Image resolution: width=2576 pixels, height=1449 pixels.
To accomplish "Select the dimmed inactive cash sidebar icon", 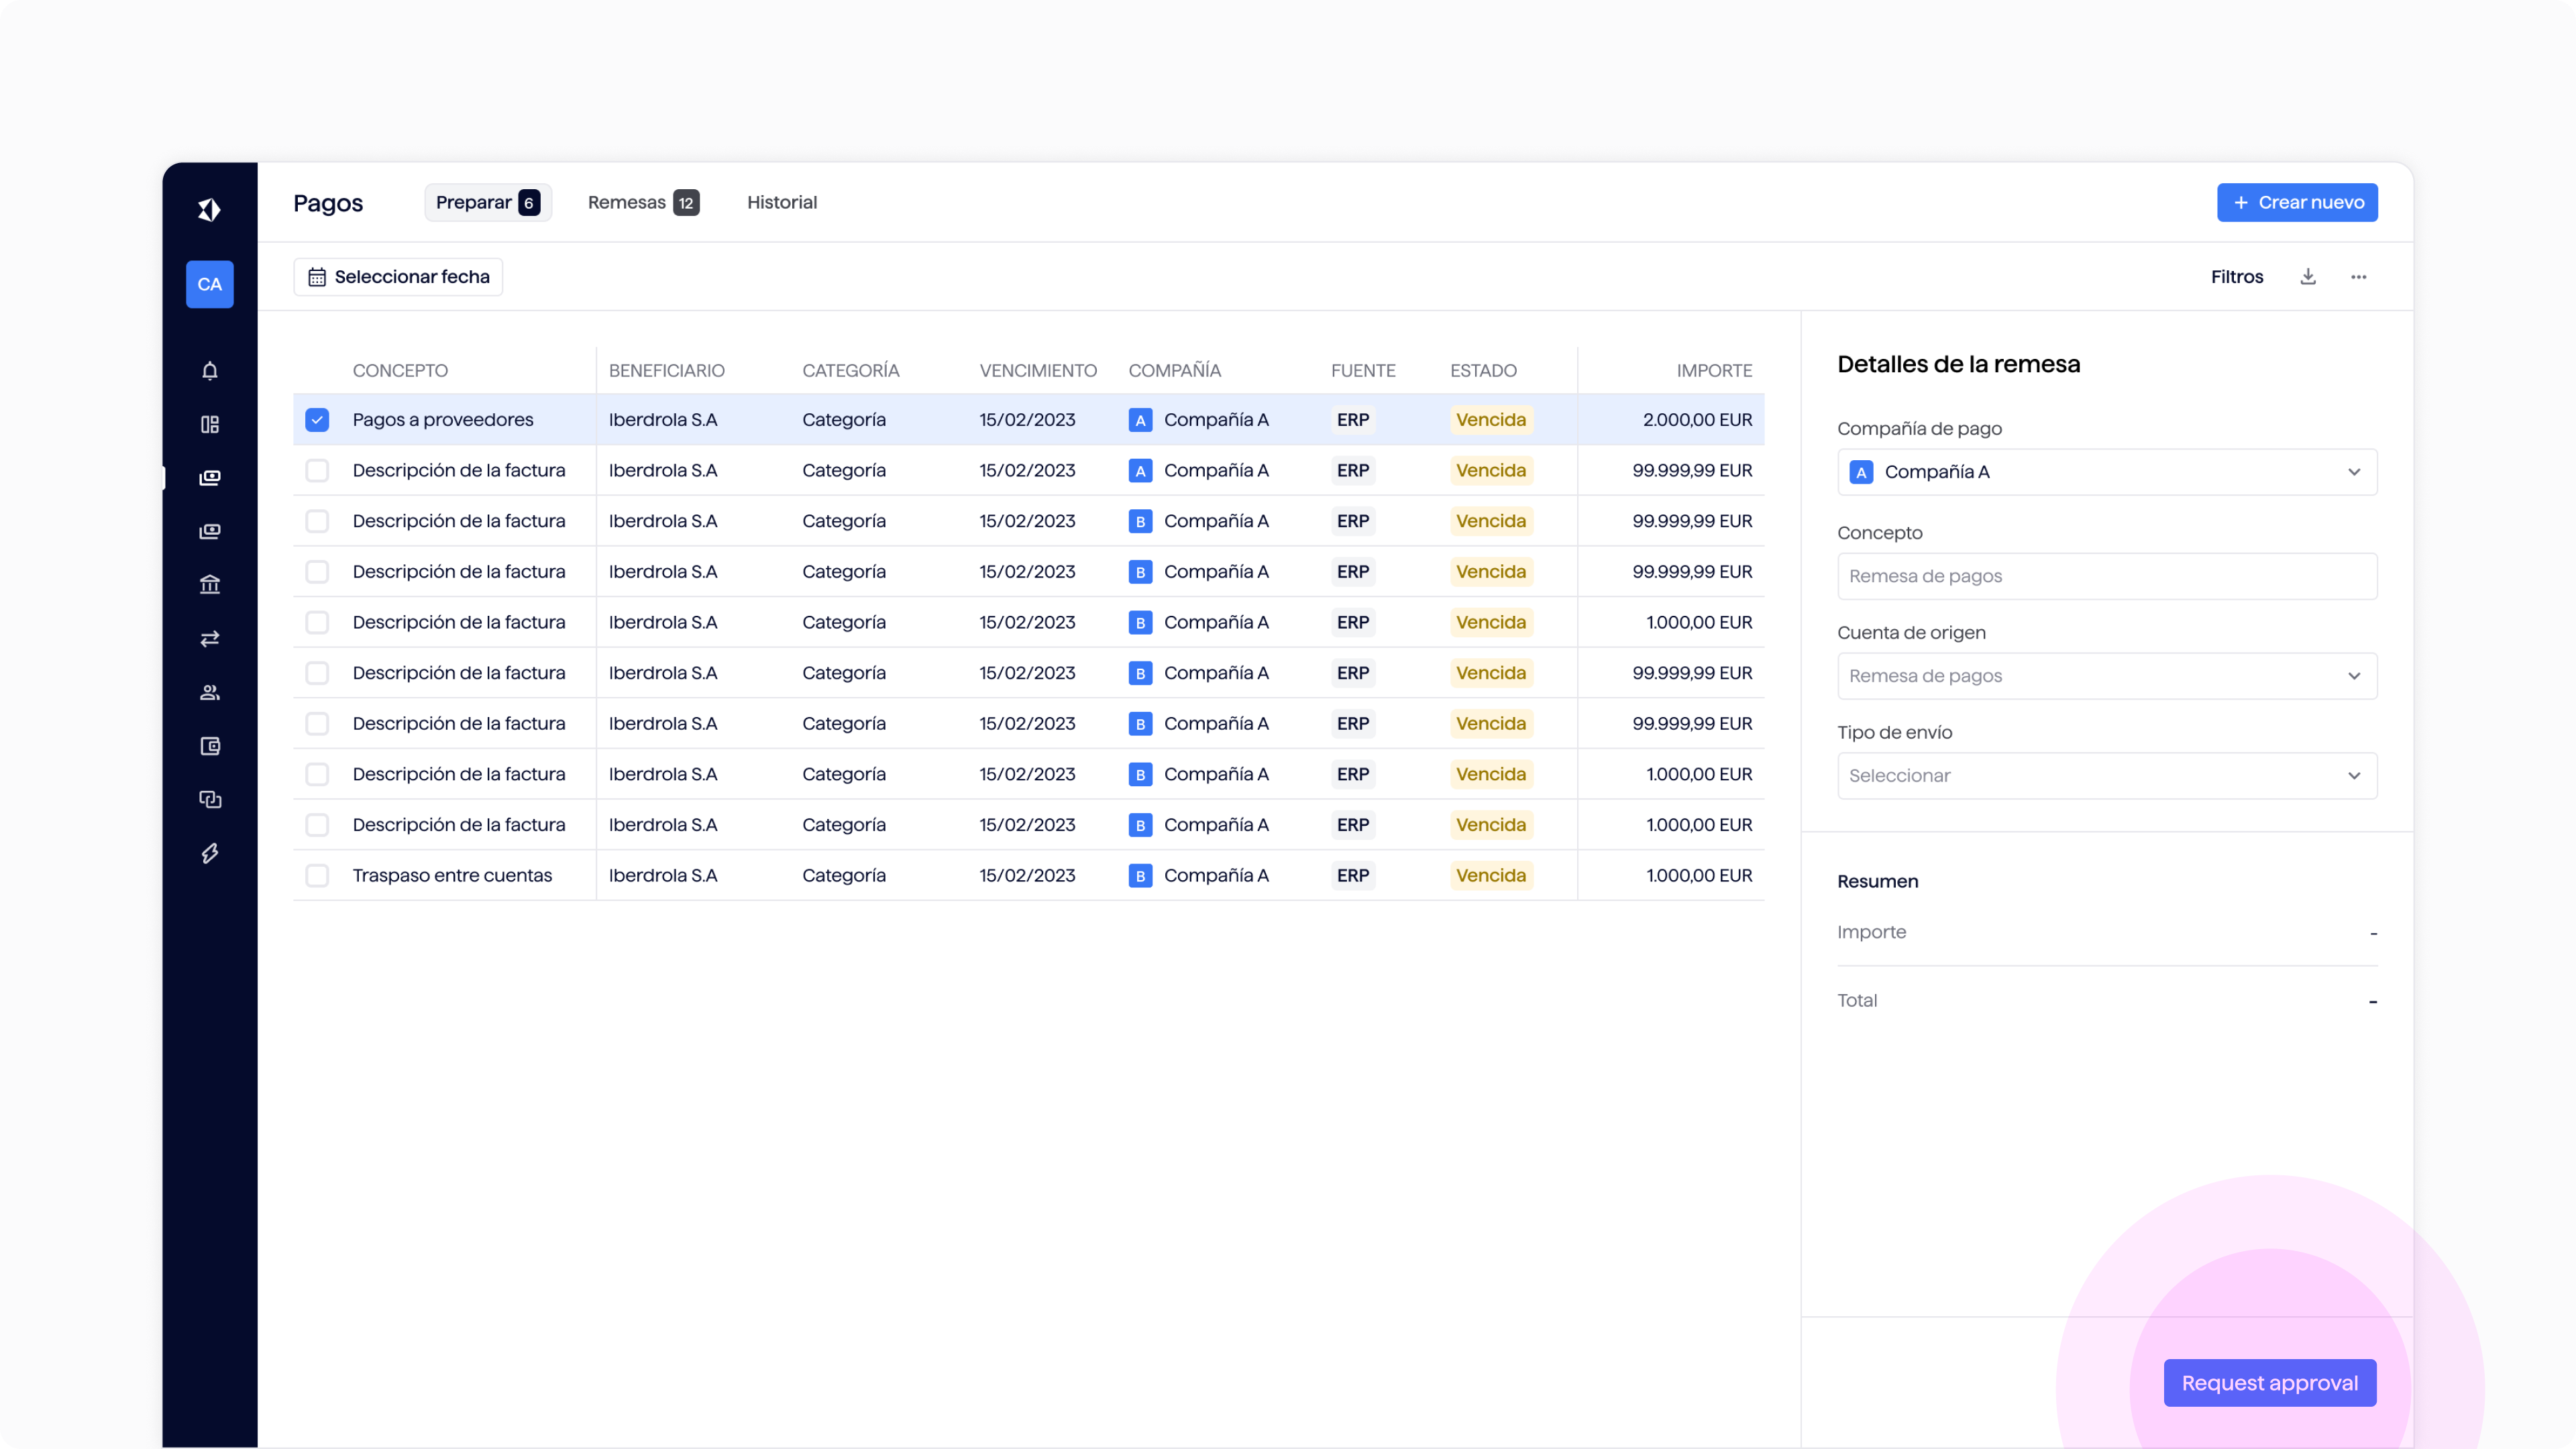I will tap(209, 531).
